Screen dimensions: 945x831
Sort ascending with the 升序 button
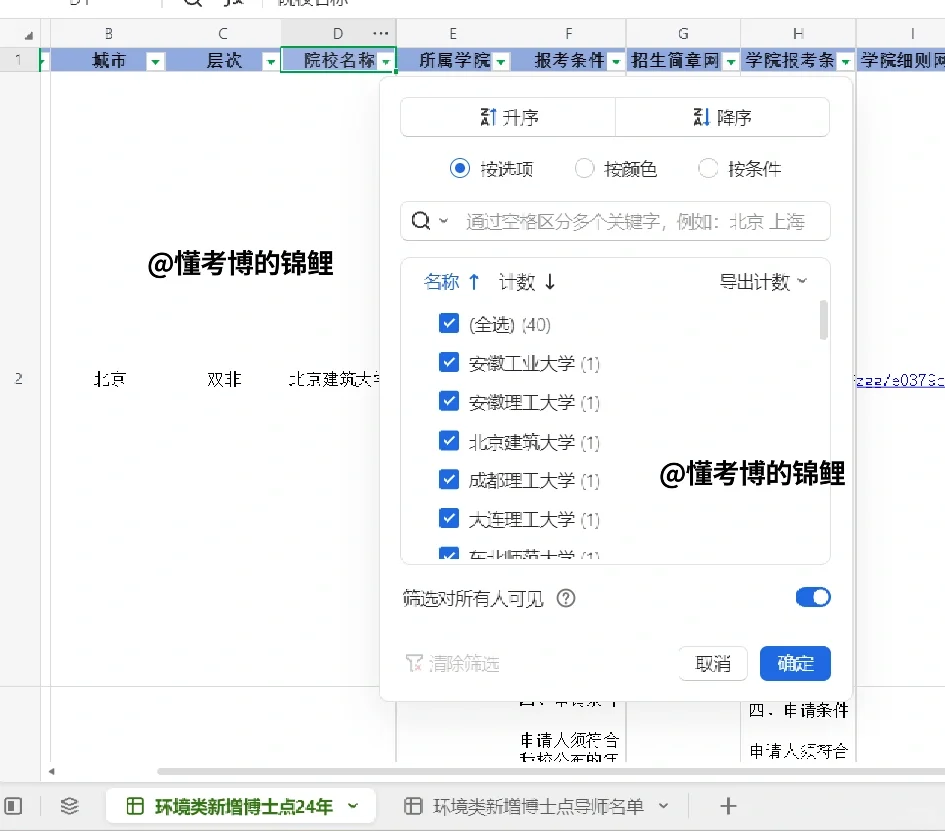(x=508, y=117)
